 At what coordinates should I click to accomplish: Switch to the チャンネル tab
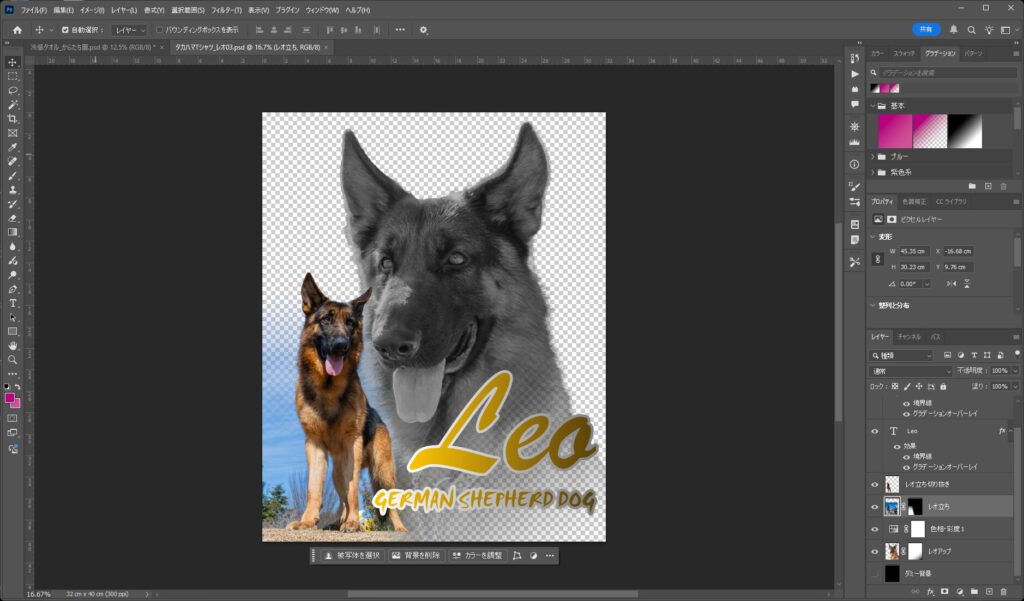pos(909,337)
